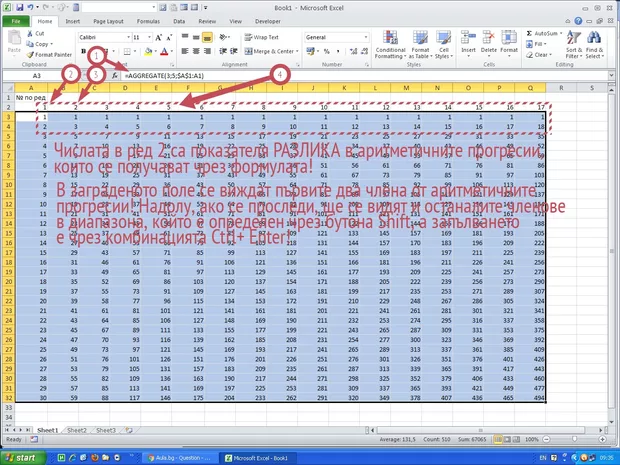The height and width of the screenshot is (465, 620).
Task: Toggle Bold formatting
Action: pos(84,51)
